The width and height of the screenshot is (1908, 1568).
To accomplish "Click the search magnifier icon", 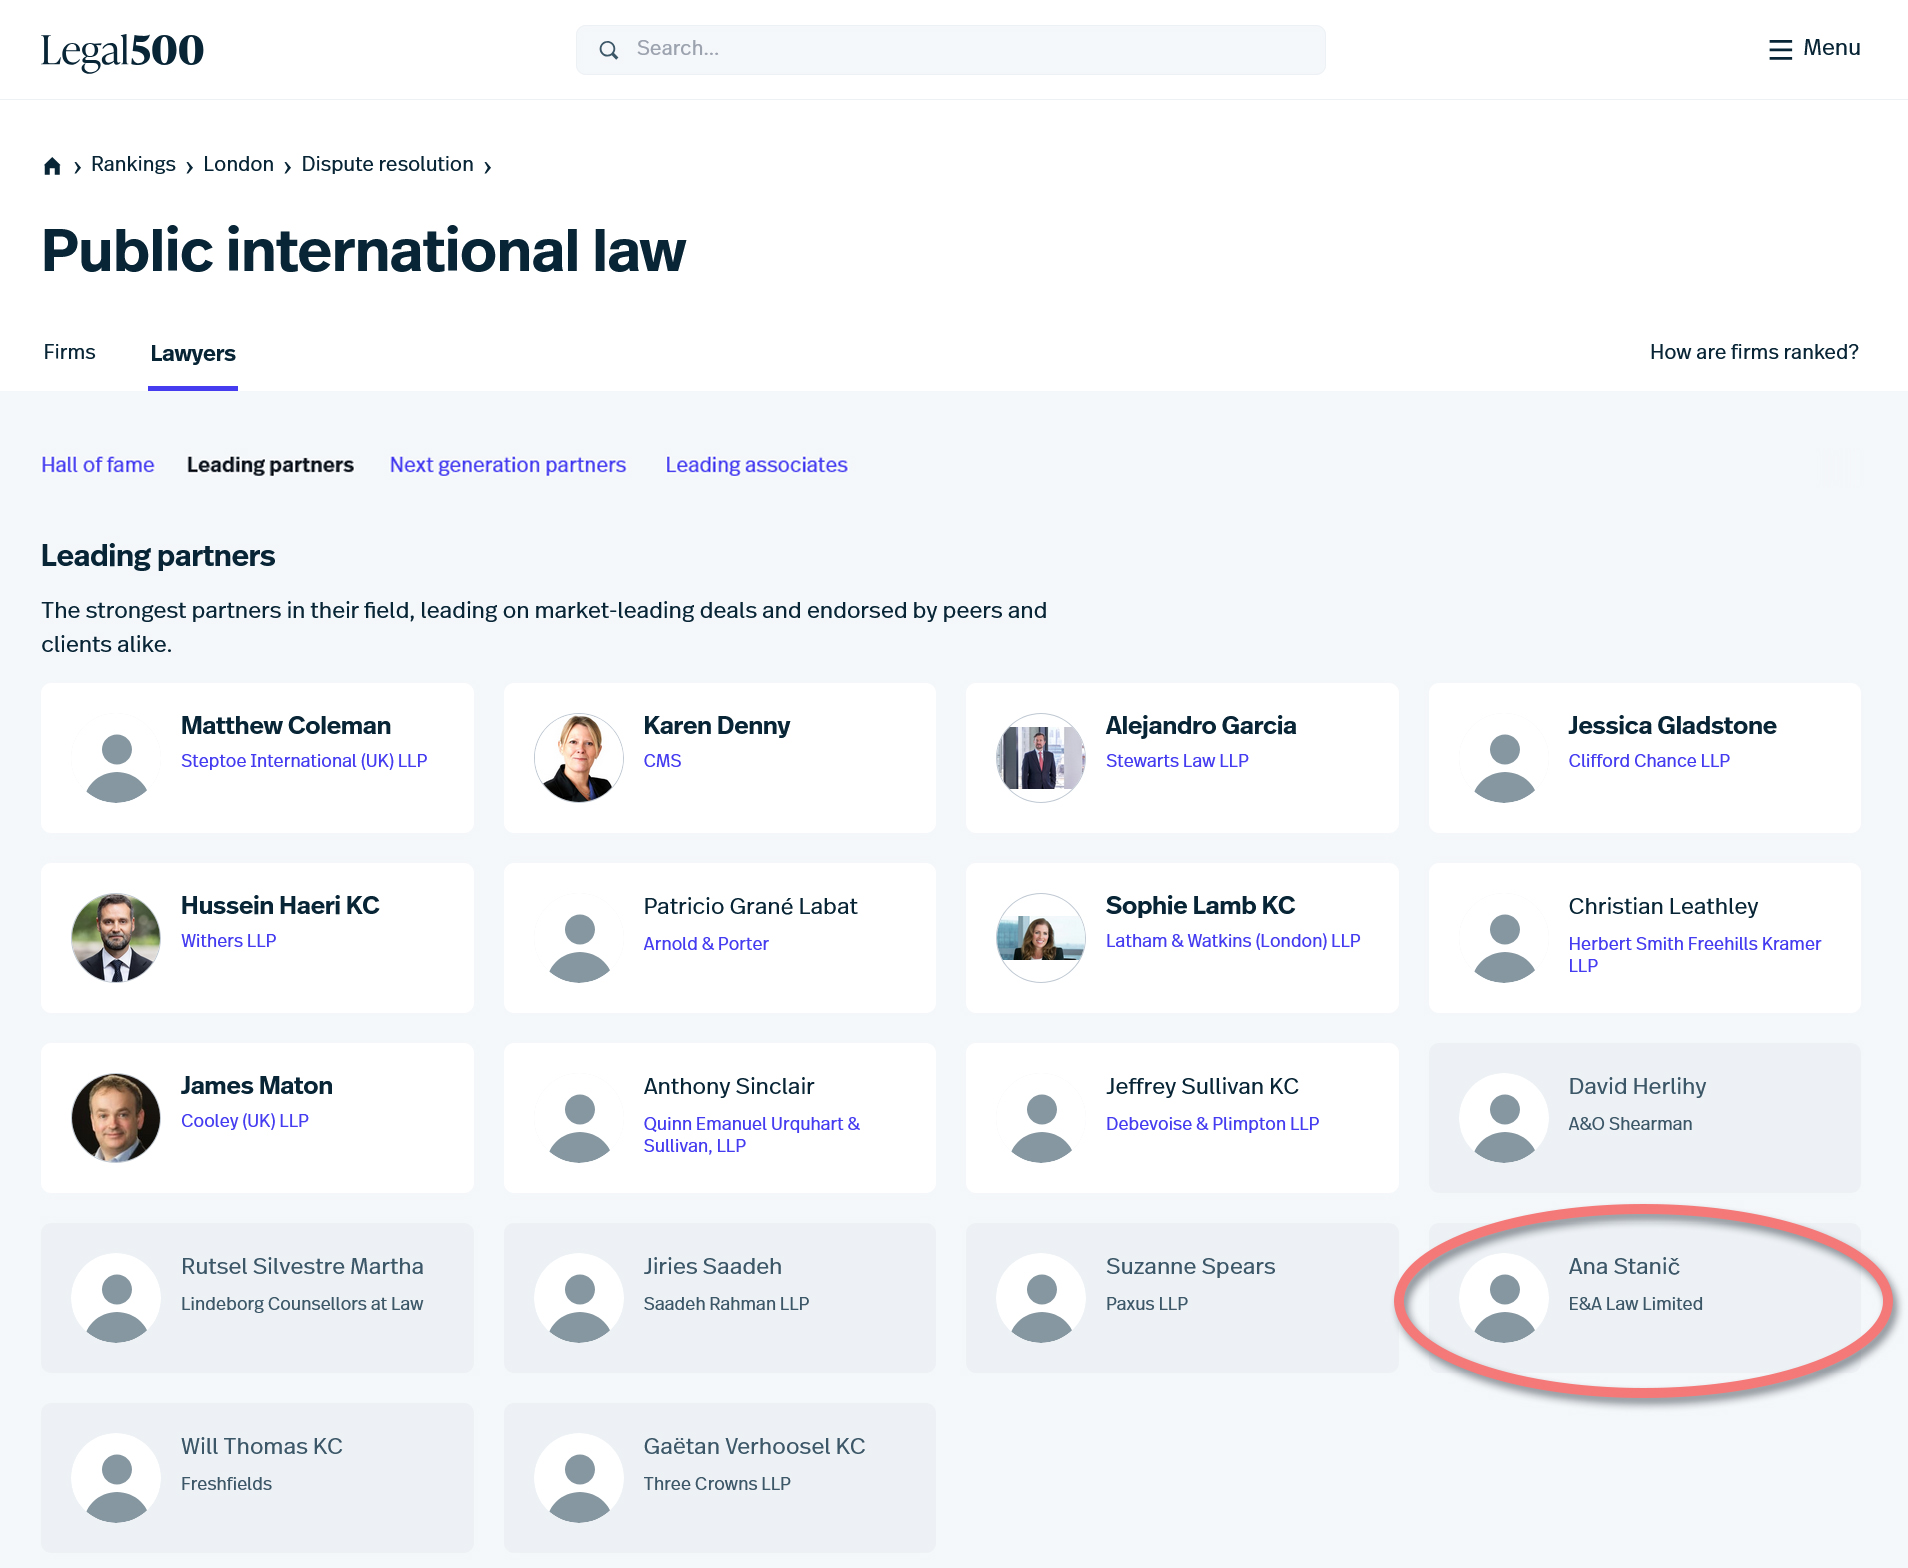I will pos(608,50).
